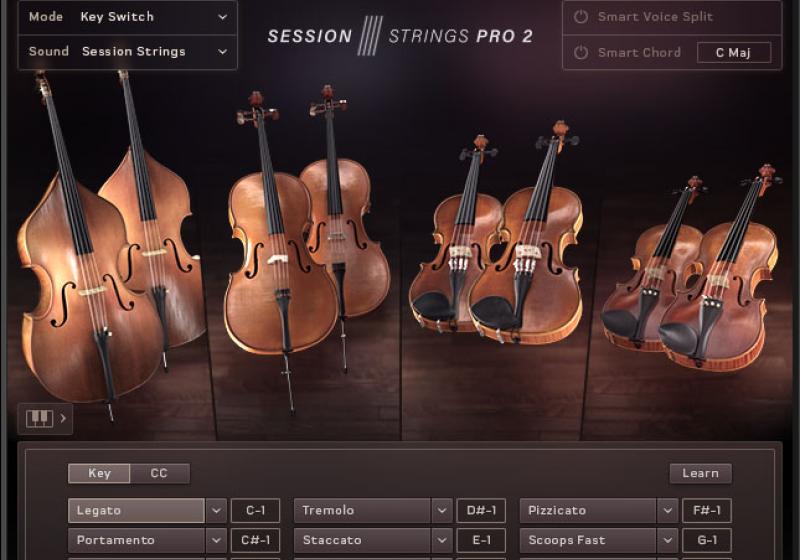The height and width of the screenshot is (560, 800).
Task: Expand the Legato articulation dropdown arrow
Action: [216, 511]
